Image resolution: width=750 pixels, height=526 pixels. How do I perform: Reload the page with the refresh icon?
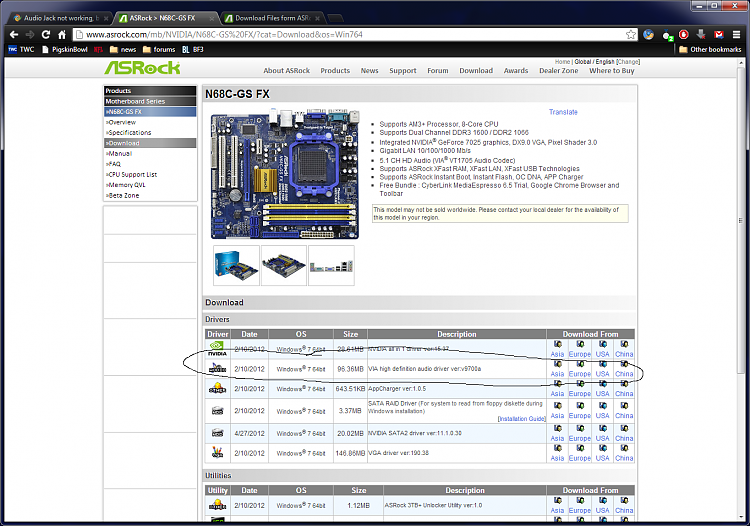pos(45,34)
